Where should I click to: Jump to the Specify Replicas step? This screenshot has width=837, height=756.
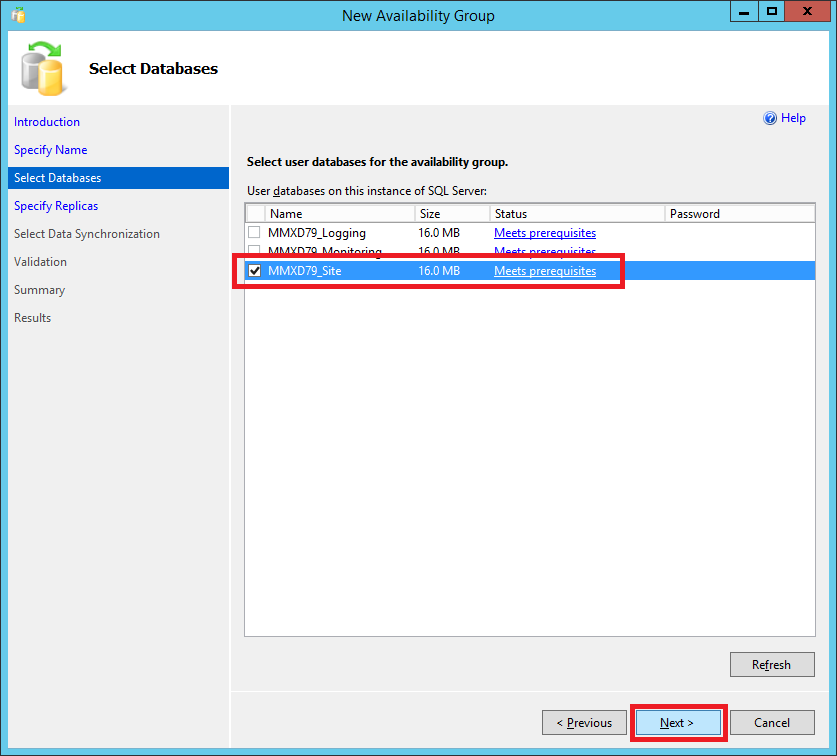coord(56,206)
